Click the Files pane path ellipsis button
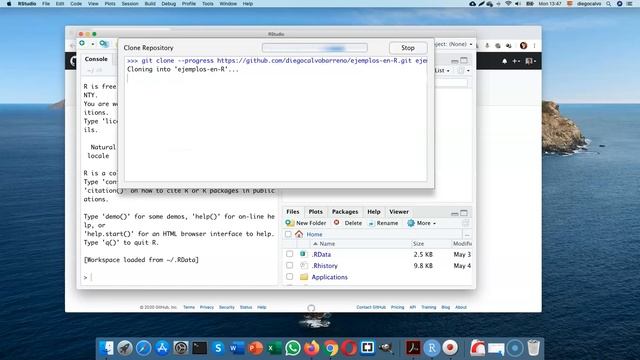The image size is (640, 360). (x=467, y=235)
